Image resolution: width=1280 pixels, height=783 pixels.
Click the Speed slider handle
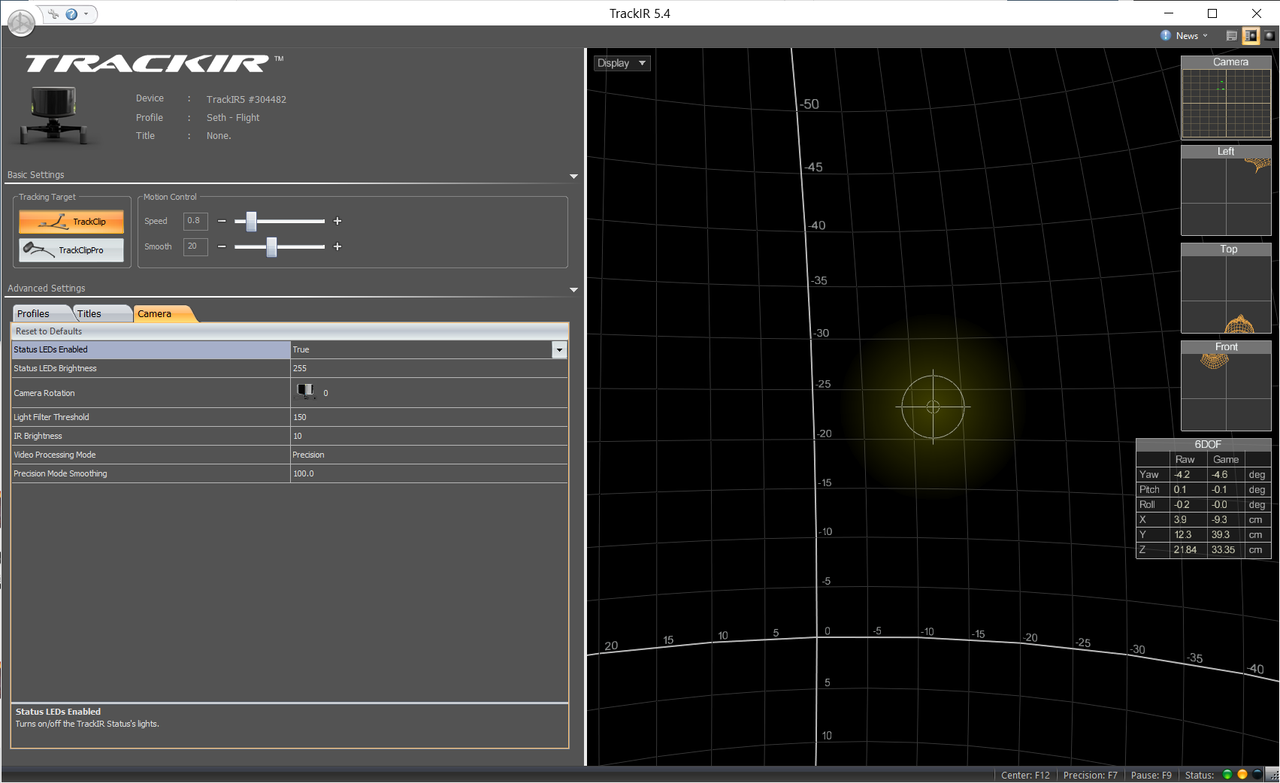pos(252,221)
